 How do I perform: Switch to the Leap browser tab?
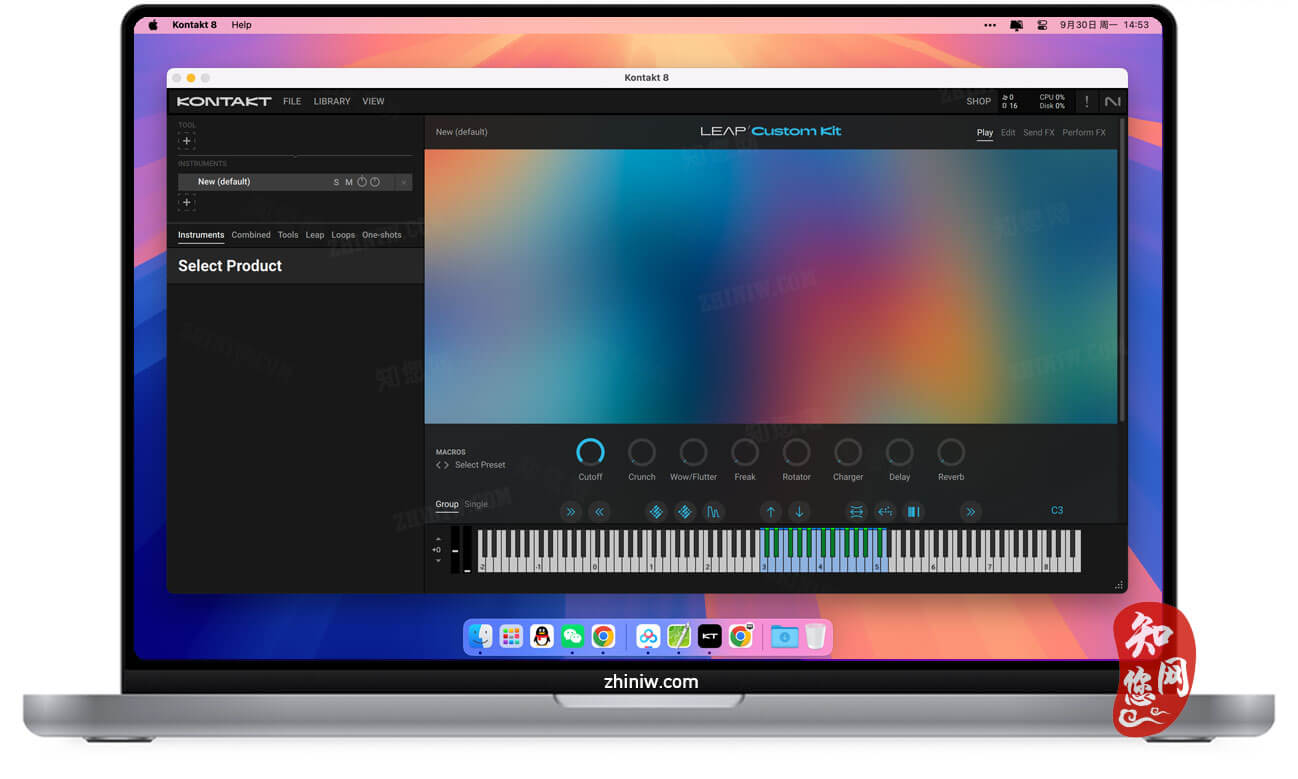315,235
